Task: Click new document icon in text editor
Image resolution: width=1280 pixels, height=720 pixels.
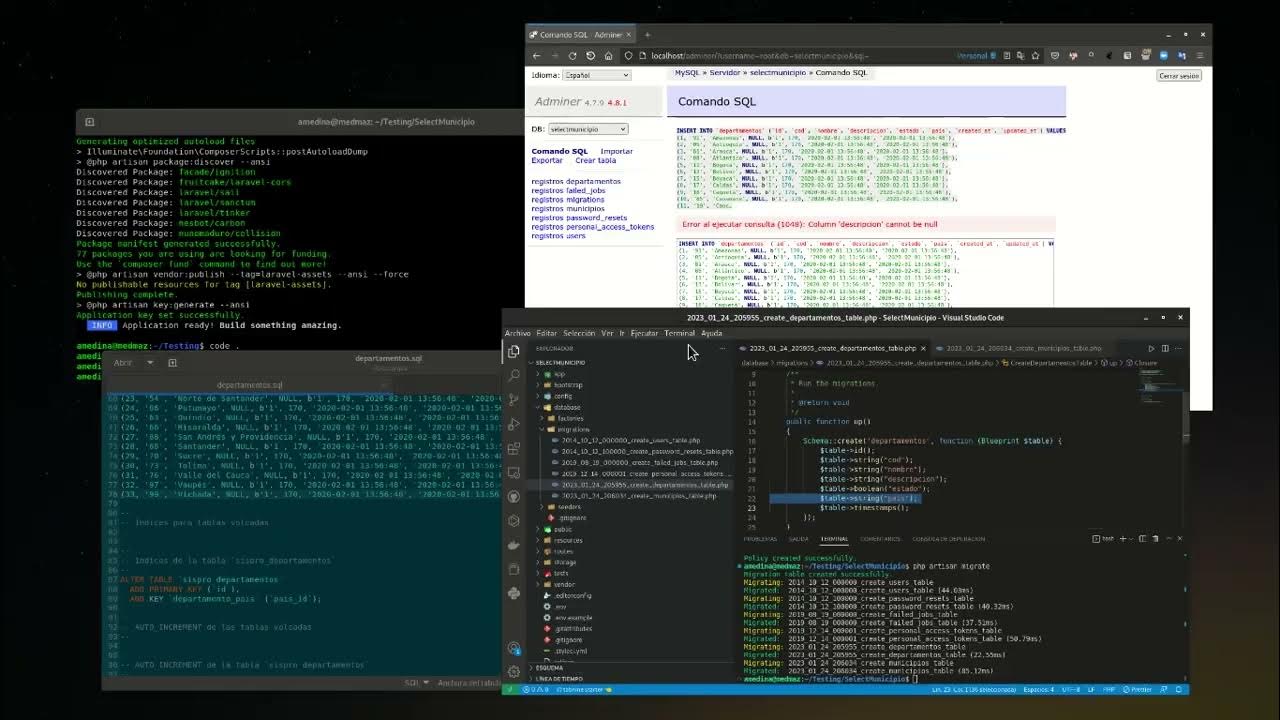Action: 172,362
